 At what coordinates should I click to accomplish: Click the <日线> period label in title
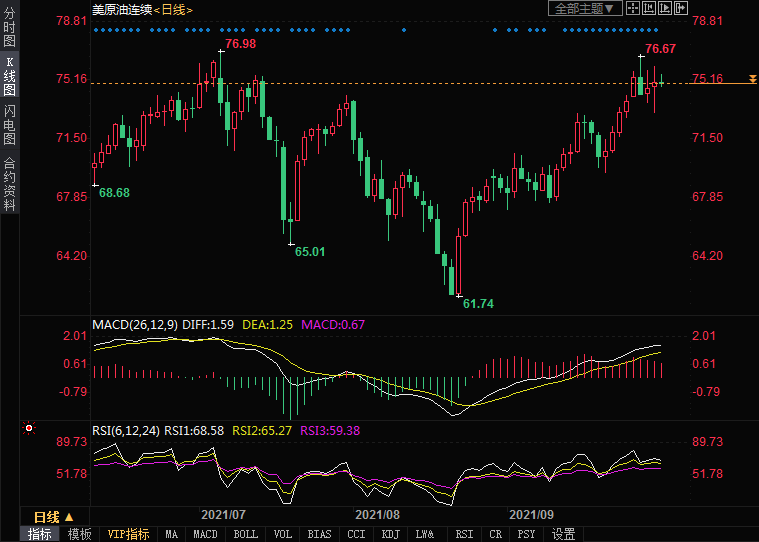coord(174,9)
